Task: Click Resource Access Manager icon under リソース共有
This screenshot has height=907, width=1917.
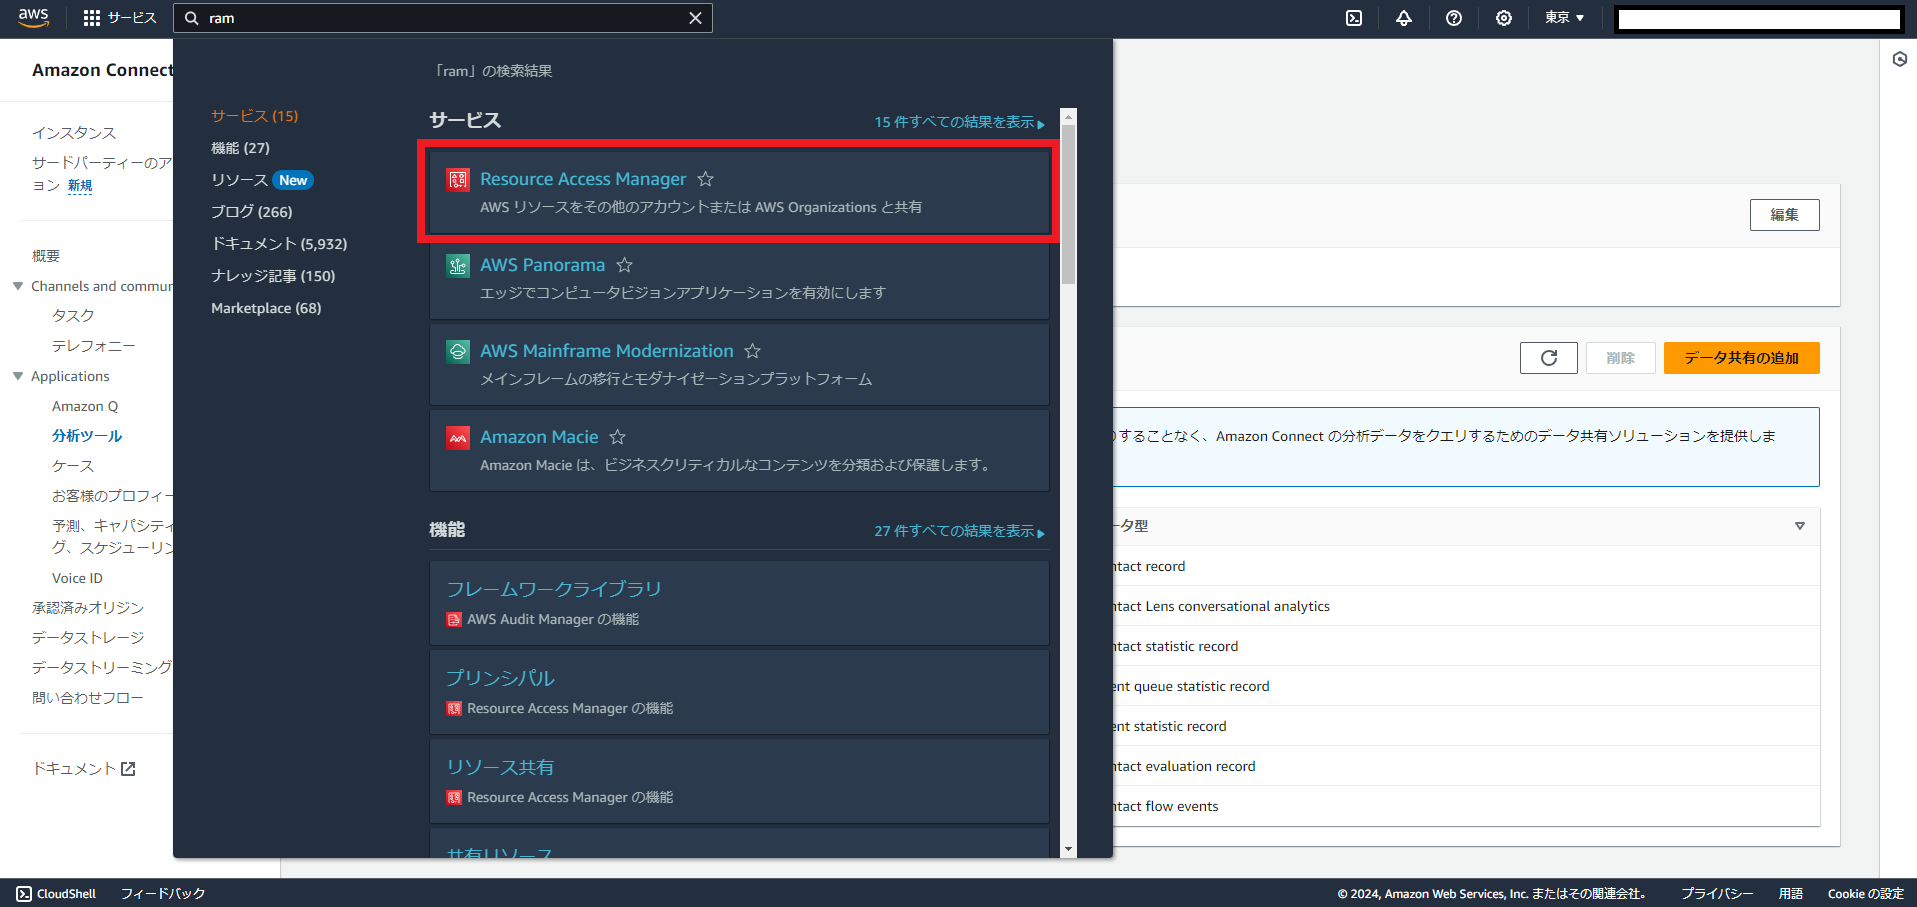Action: coord(454,797)
